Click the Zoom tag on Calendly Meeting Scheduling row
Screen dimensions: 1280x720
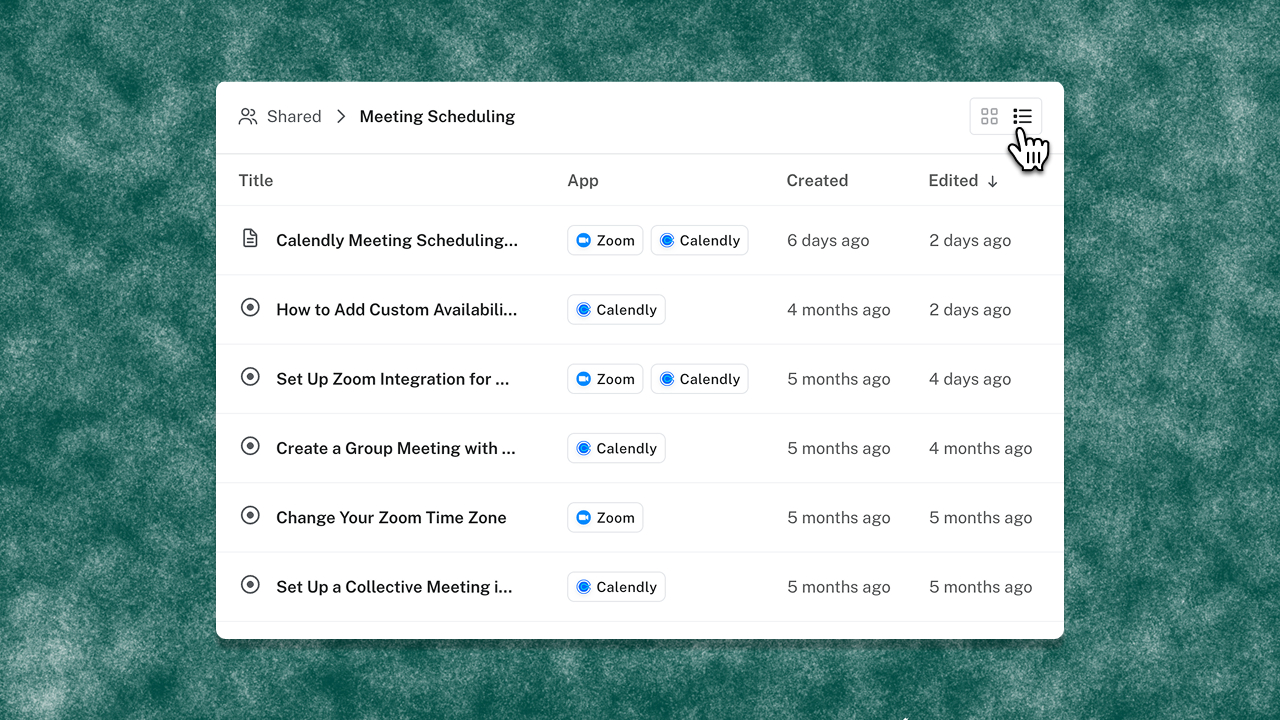[x=605, y=241]
